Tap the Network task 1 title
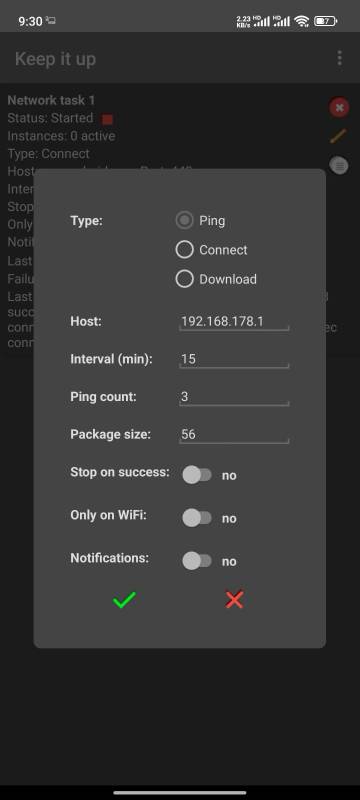This screenshot has width=360, height=800. 51,100
